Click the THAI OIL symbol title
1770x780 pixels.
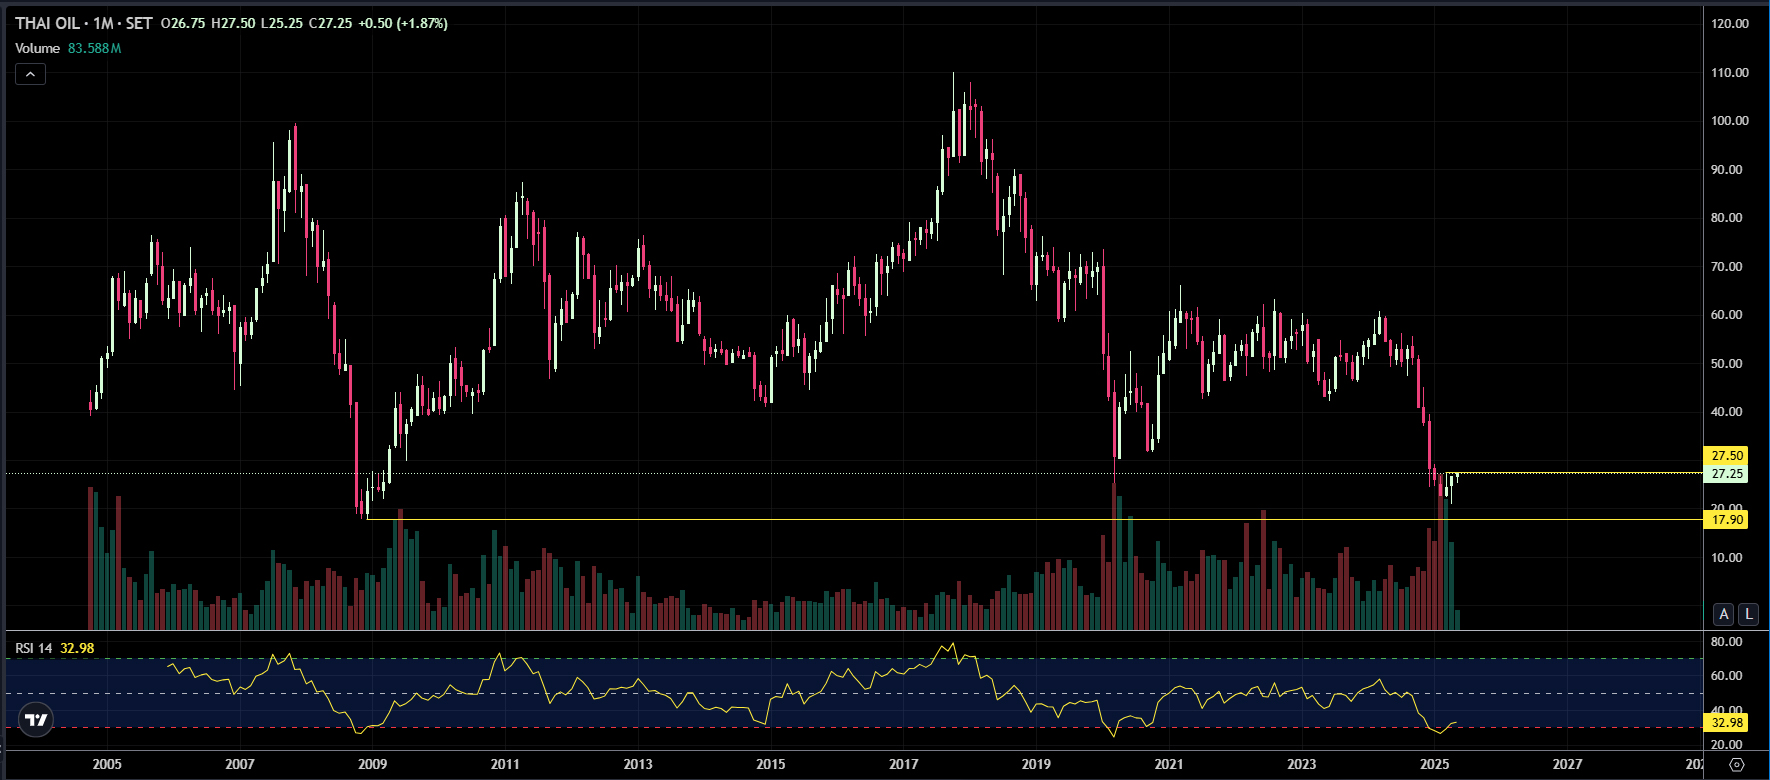[x=83, y=23]
